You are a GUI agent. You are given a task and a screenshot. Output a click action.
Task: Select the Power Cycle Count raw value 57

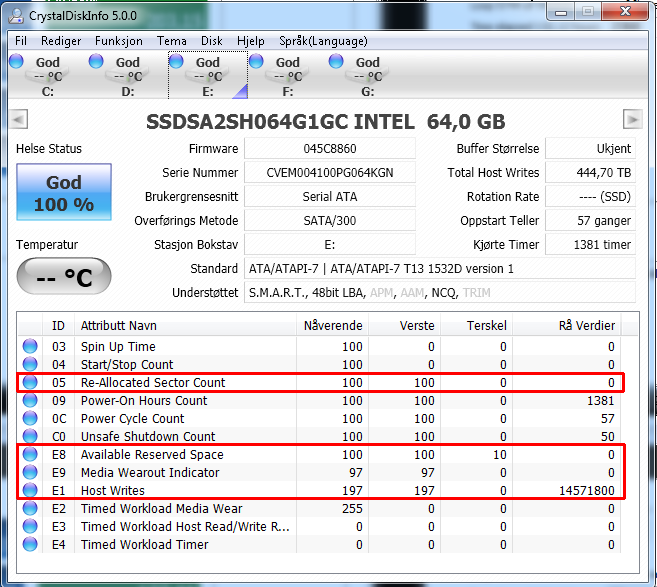[x=608, y=419]
